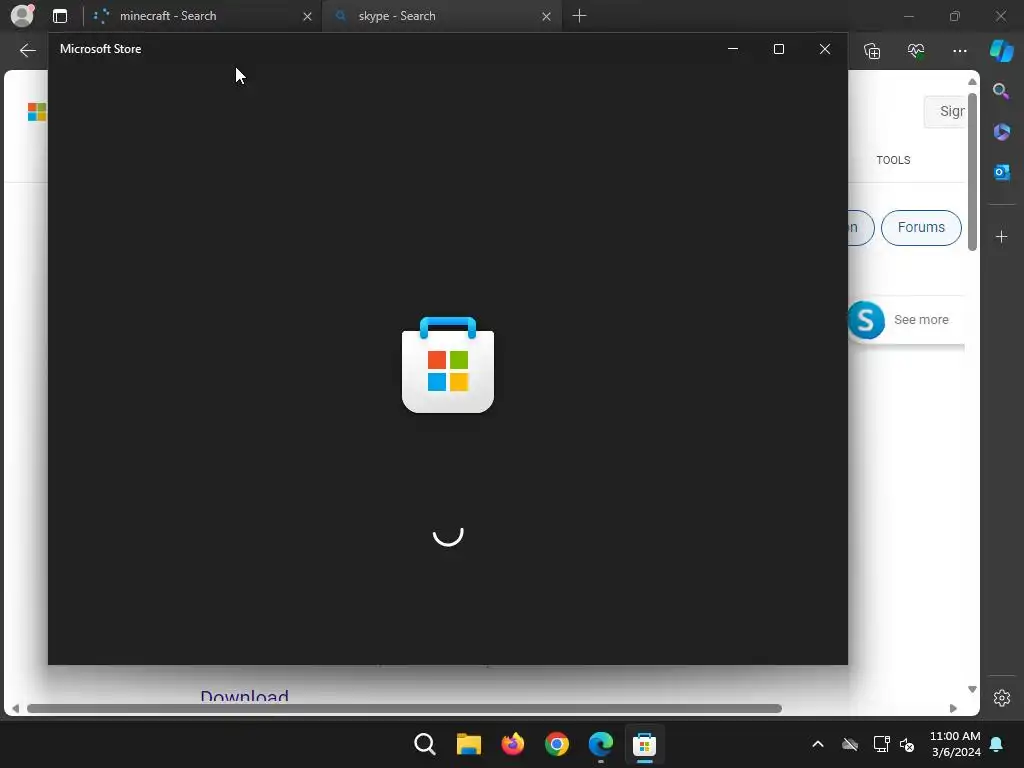Close the minecraft - Search tab

308,16
